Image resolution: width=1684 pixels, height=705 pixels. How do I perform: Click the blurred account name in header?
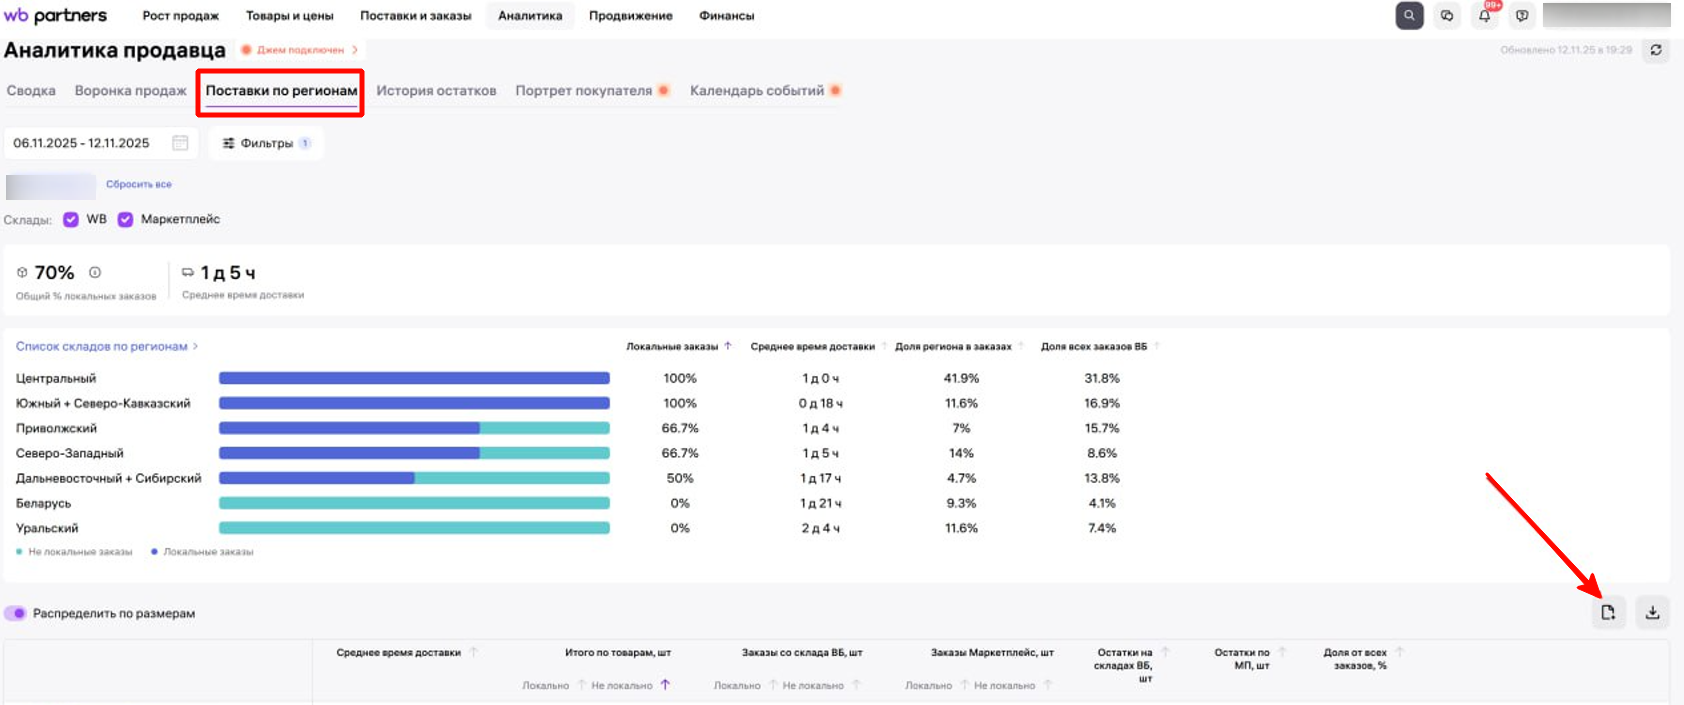1606,15
